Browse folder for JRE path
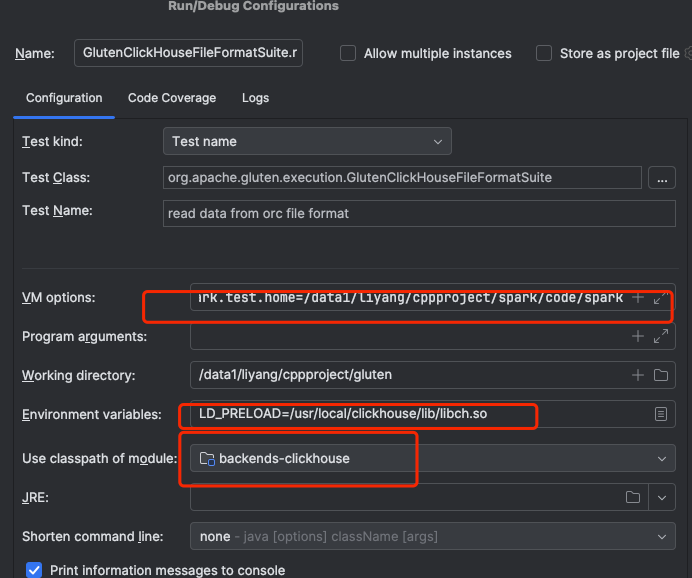The image size is (692, 578). point(633,497)
